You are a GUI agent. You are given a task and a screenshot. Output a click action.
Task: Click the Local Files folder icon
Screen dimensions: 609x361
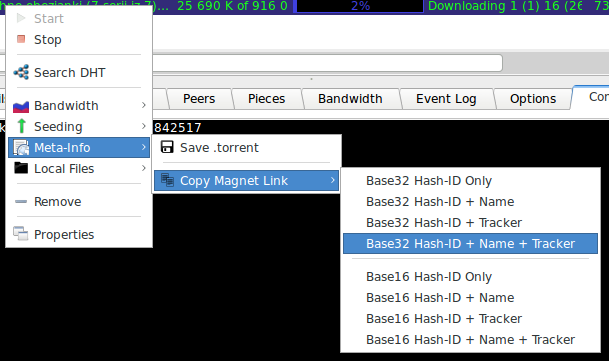tap(21, 168)
